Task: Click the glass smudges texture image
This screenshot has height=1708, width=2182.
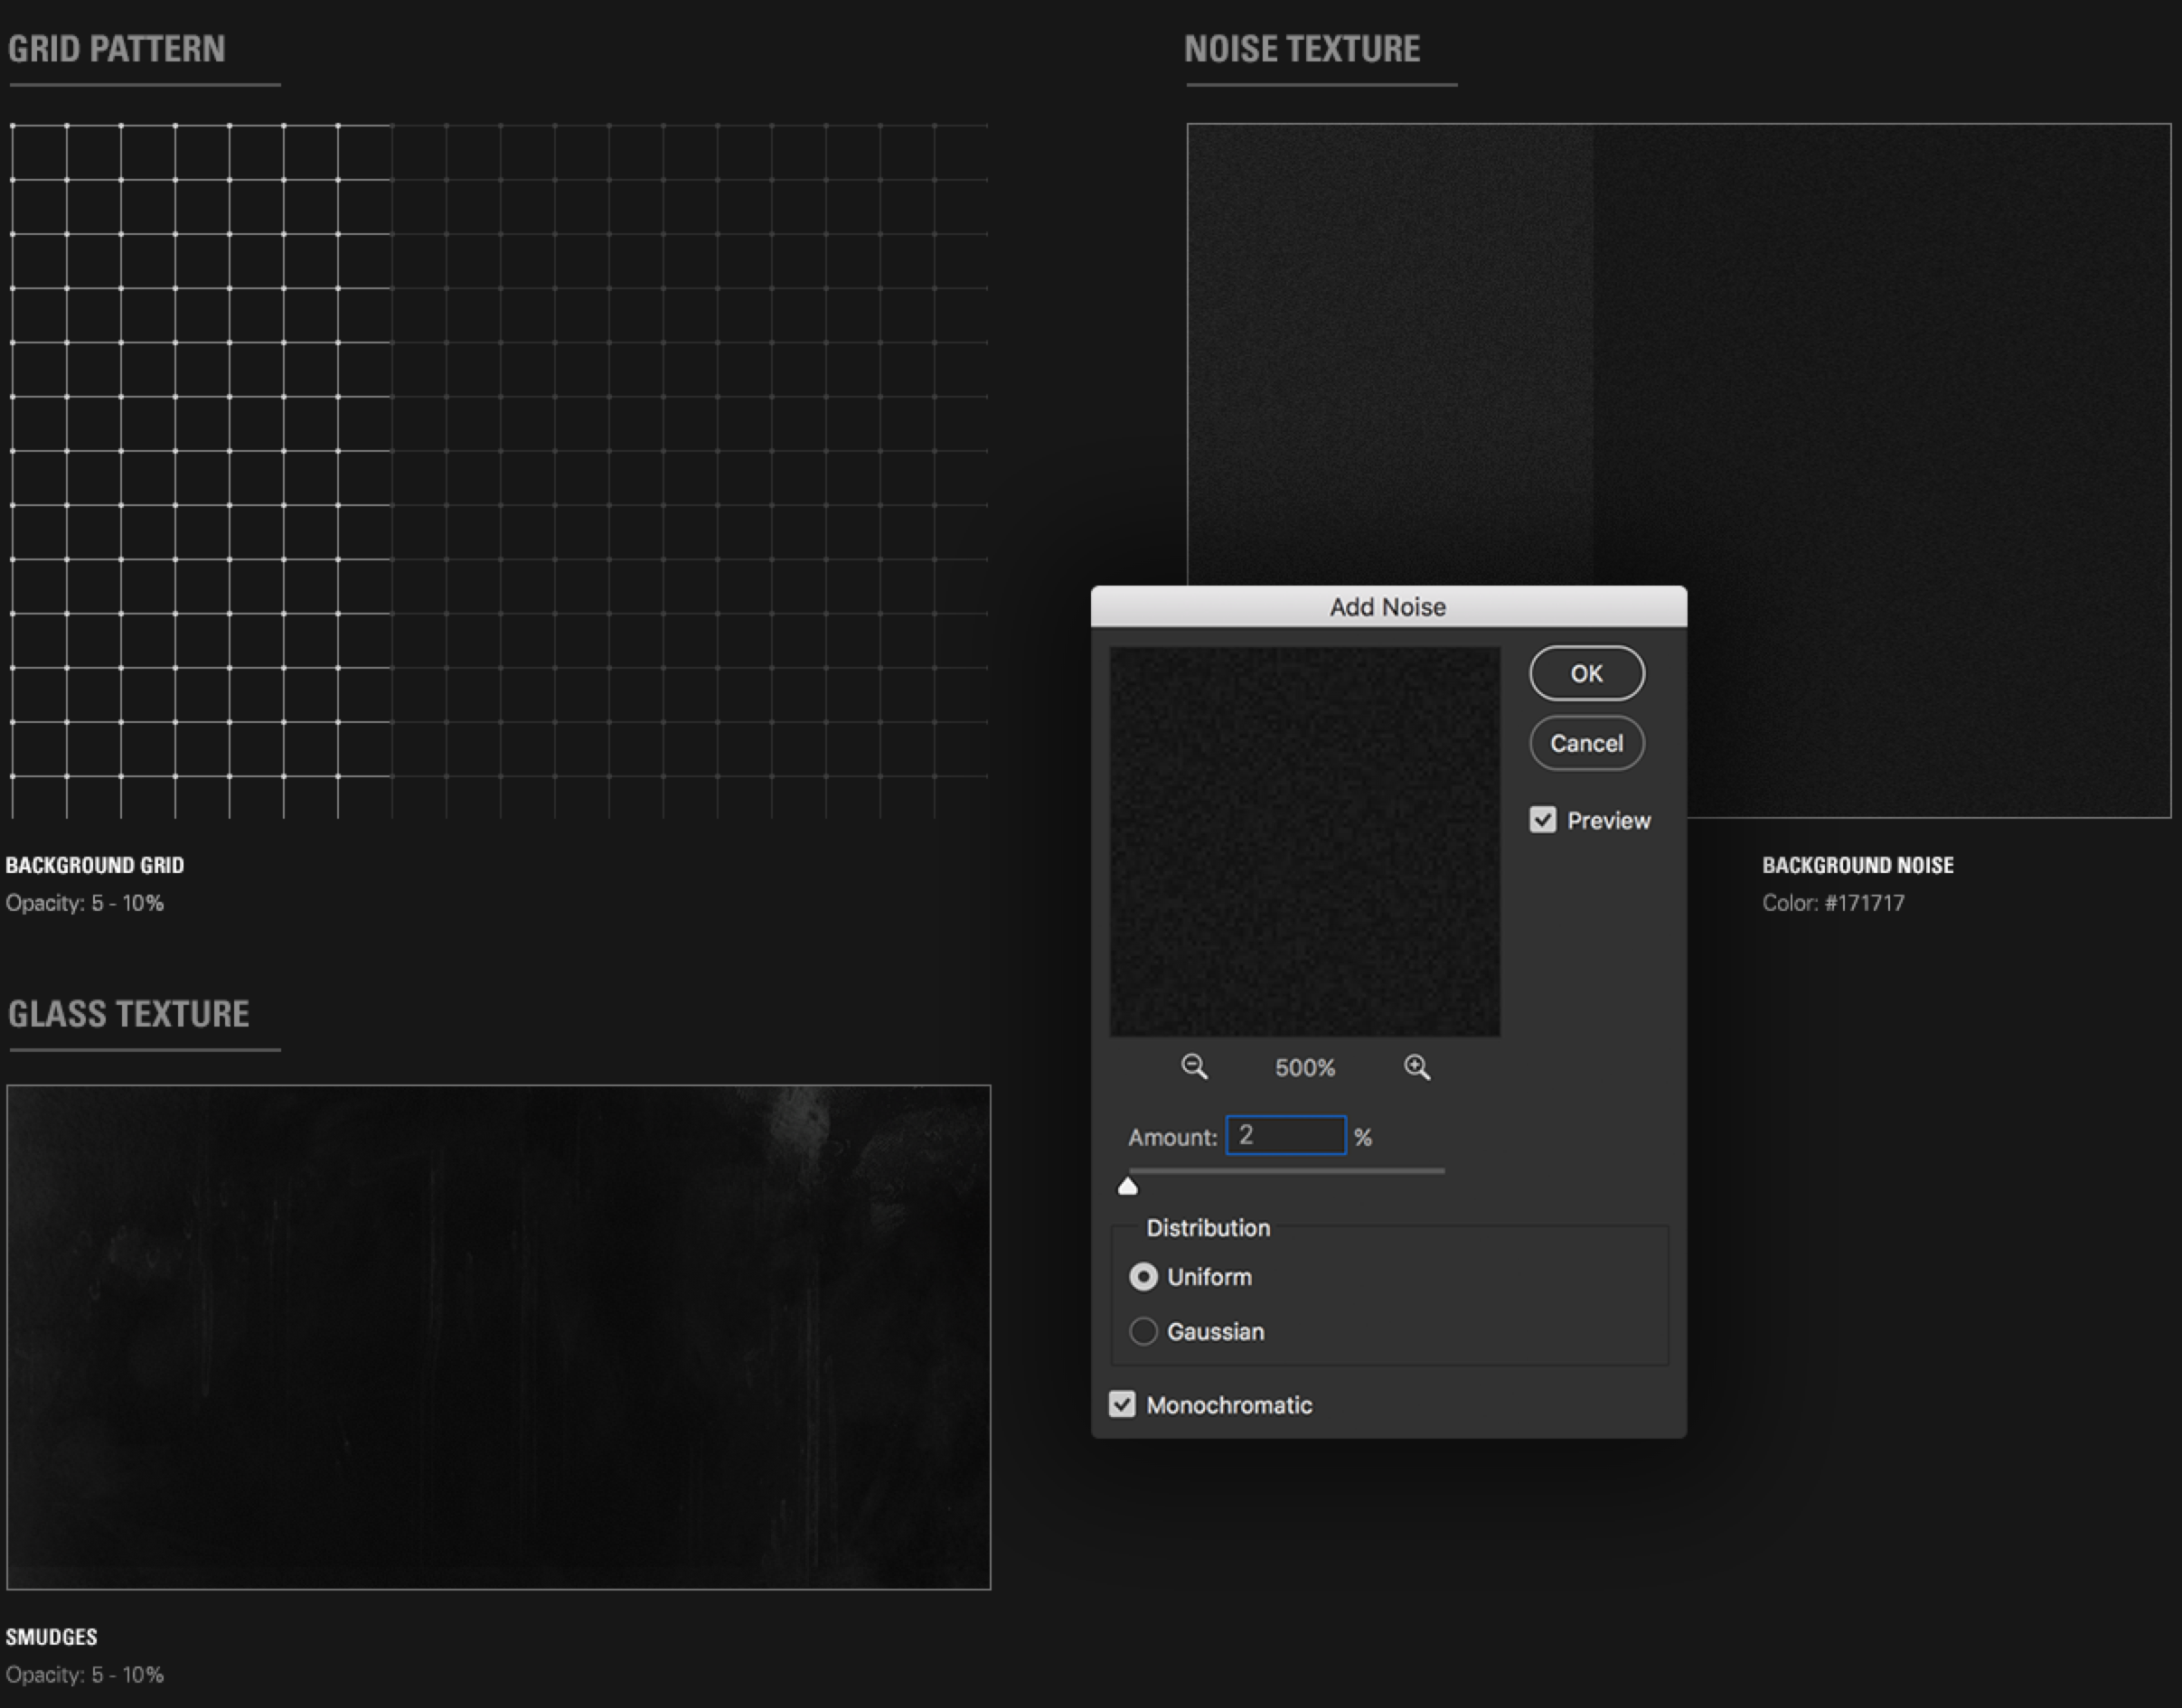Action: (x=498, y=1336)
